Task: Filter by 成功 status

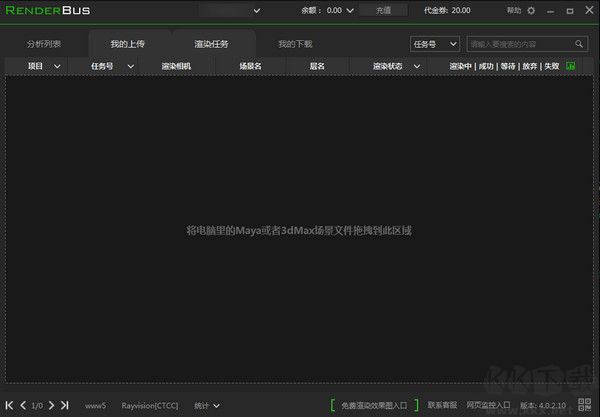Action: pyautogui.click(x=486, y=66)
